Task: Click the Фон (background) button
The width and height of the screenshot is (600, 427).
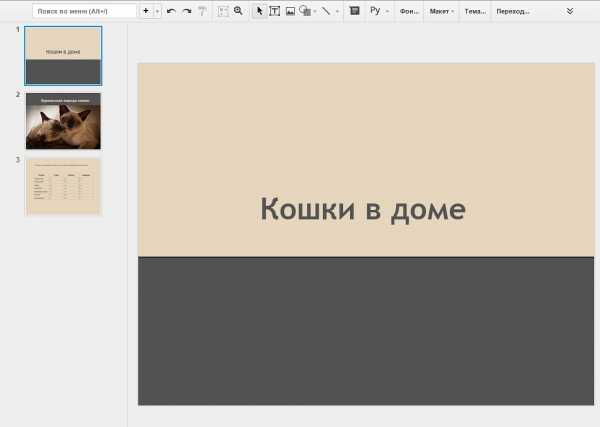Action: (x=409, y=11)
